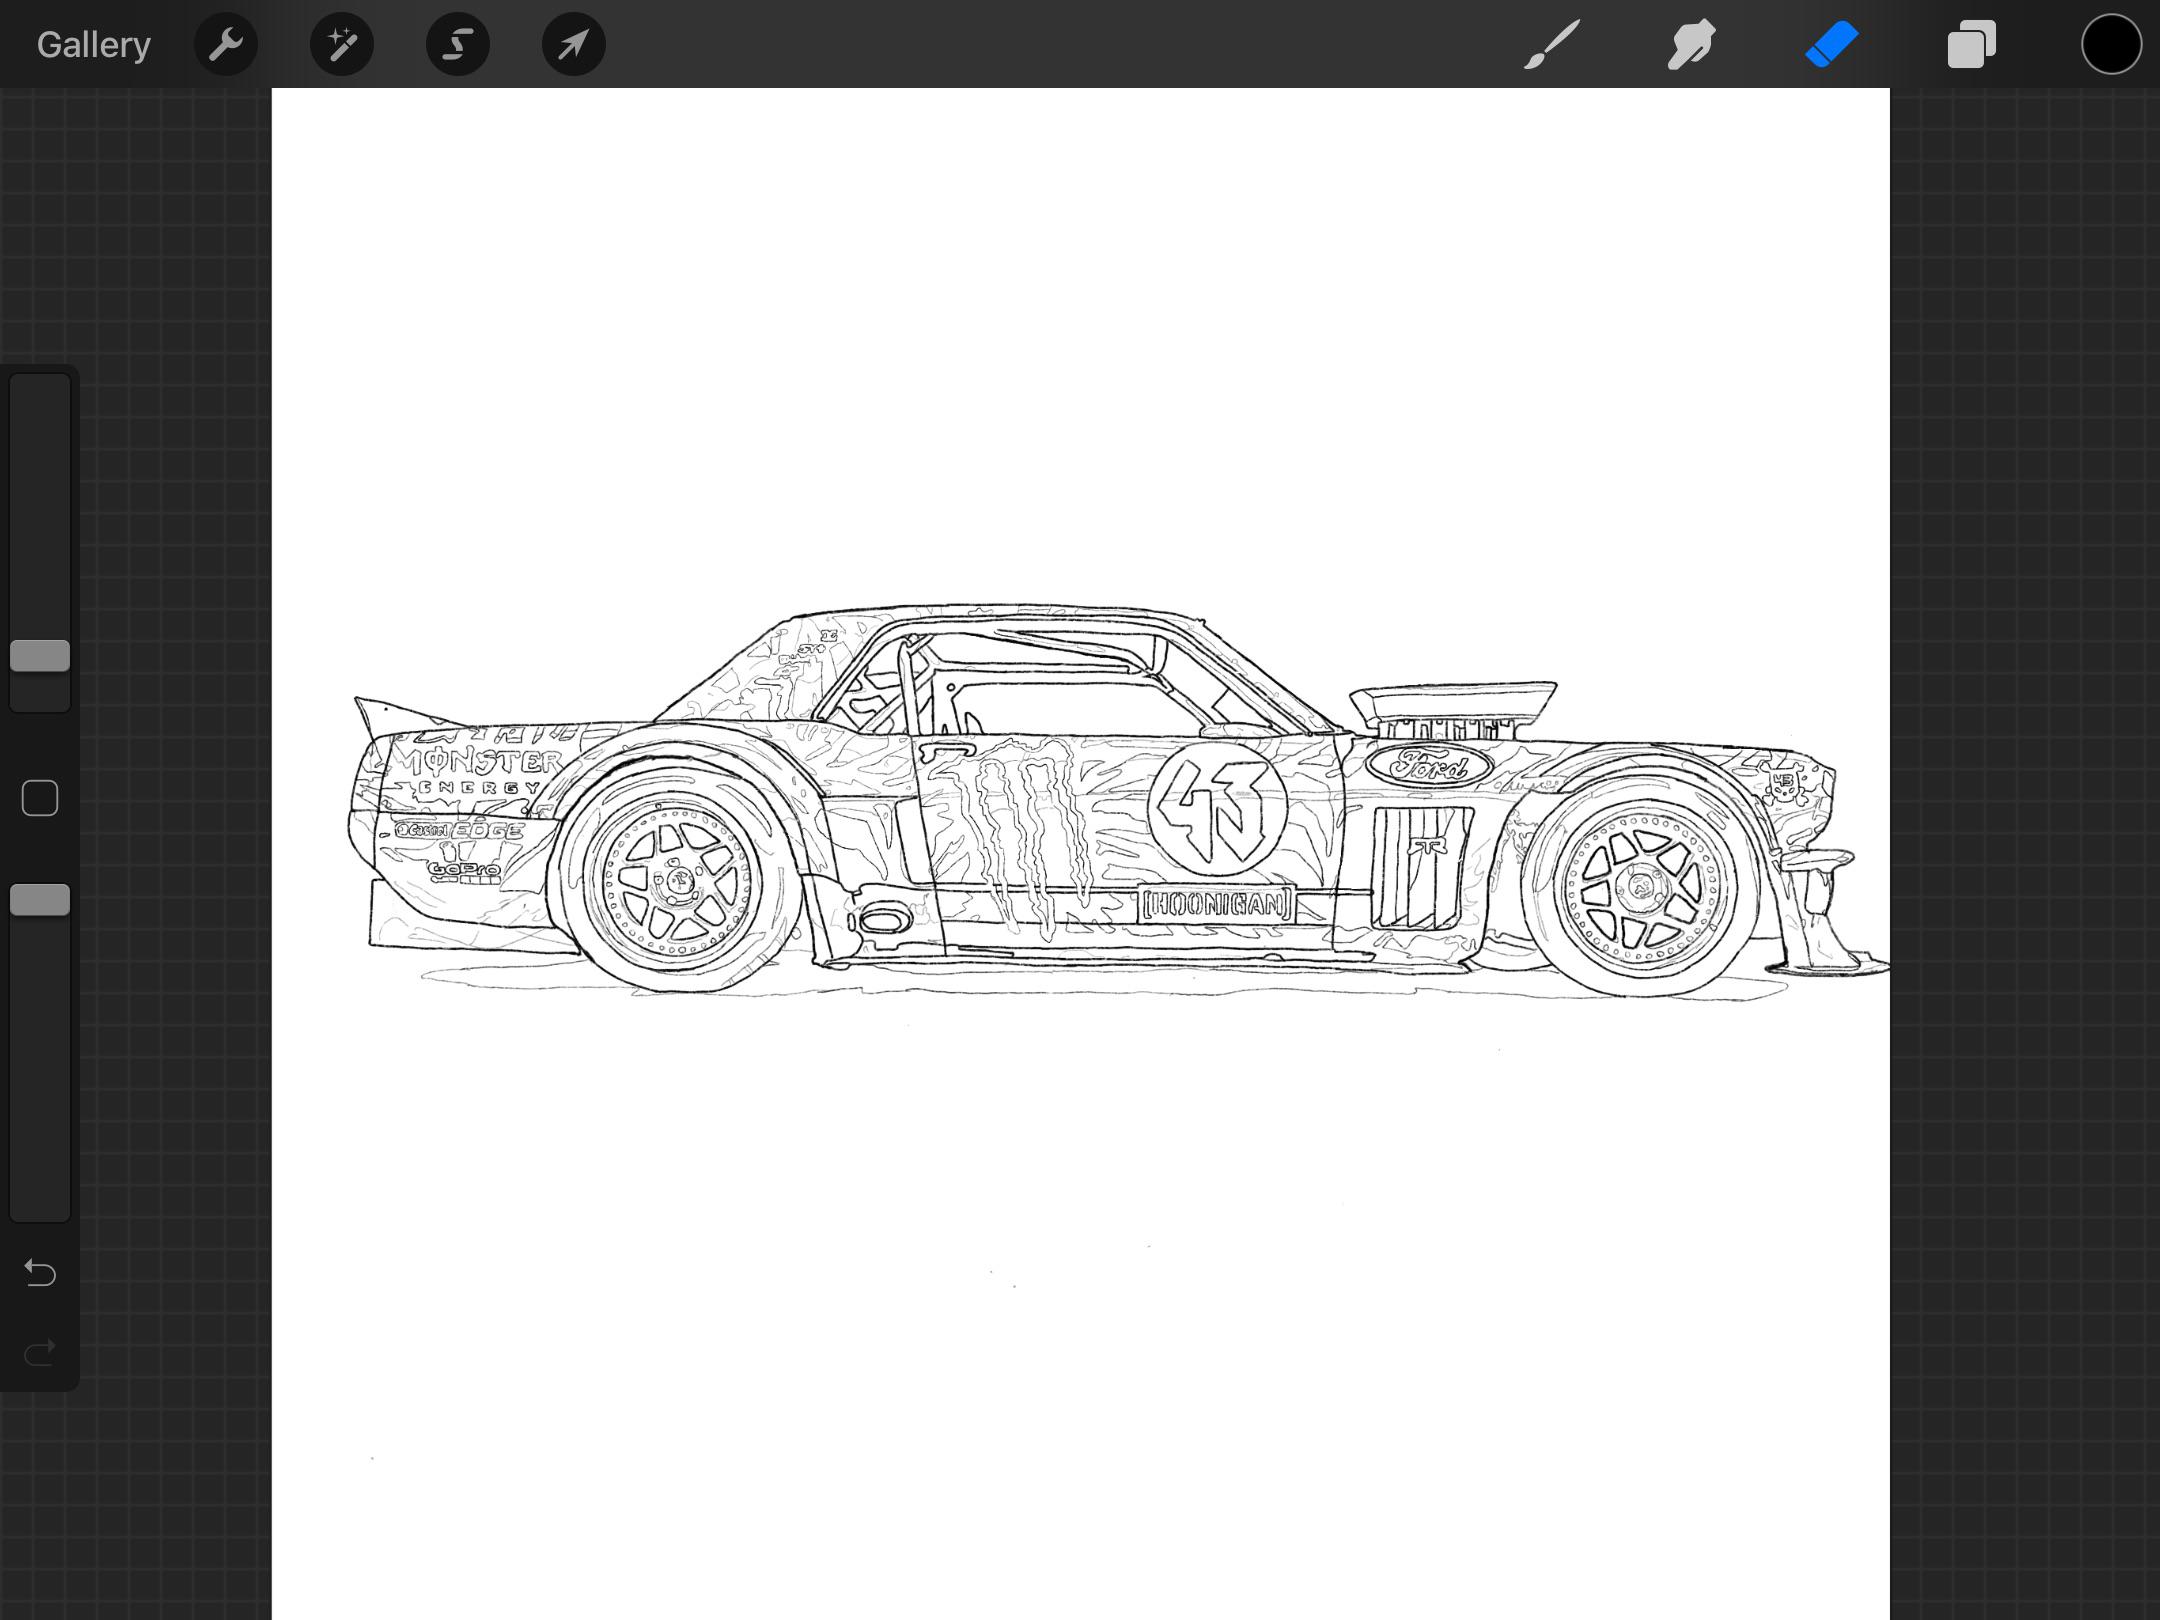Return to the Gallery
This screenshot has height=1620, width=2160.
coord(94,45)
